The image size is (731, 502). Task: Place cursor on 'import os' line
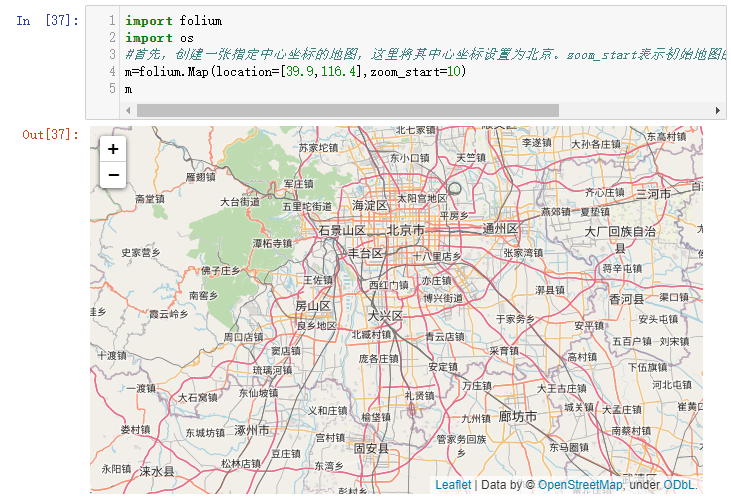159,38
